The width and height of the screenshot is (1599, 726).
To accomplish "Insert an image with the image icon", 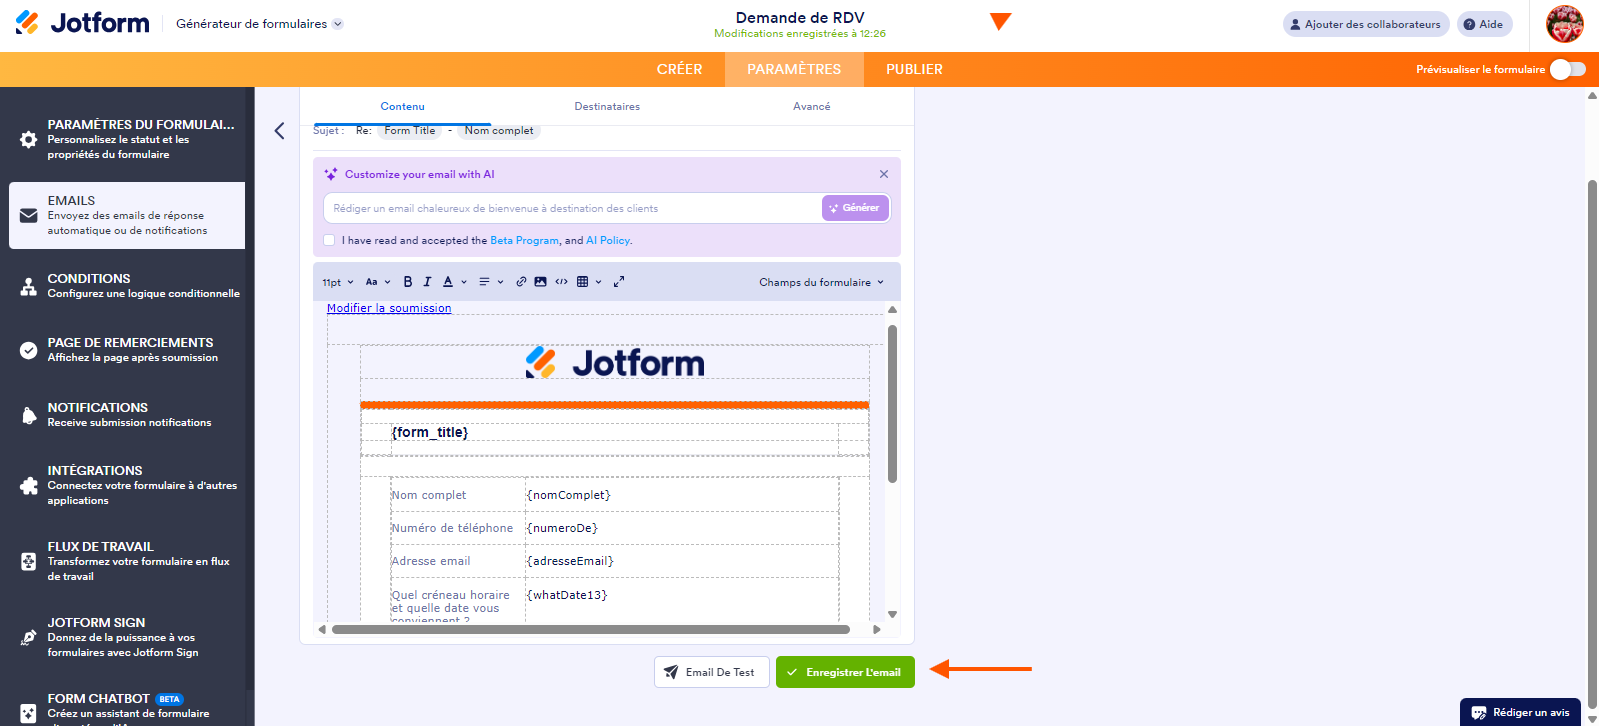I will (541, 282).
